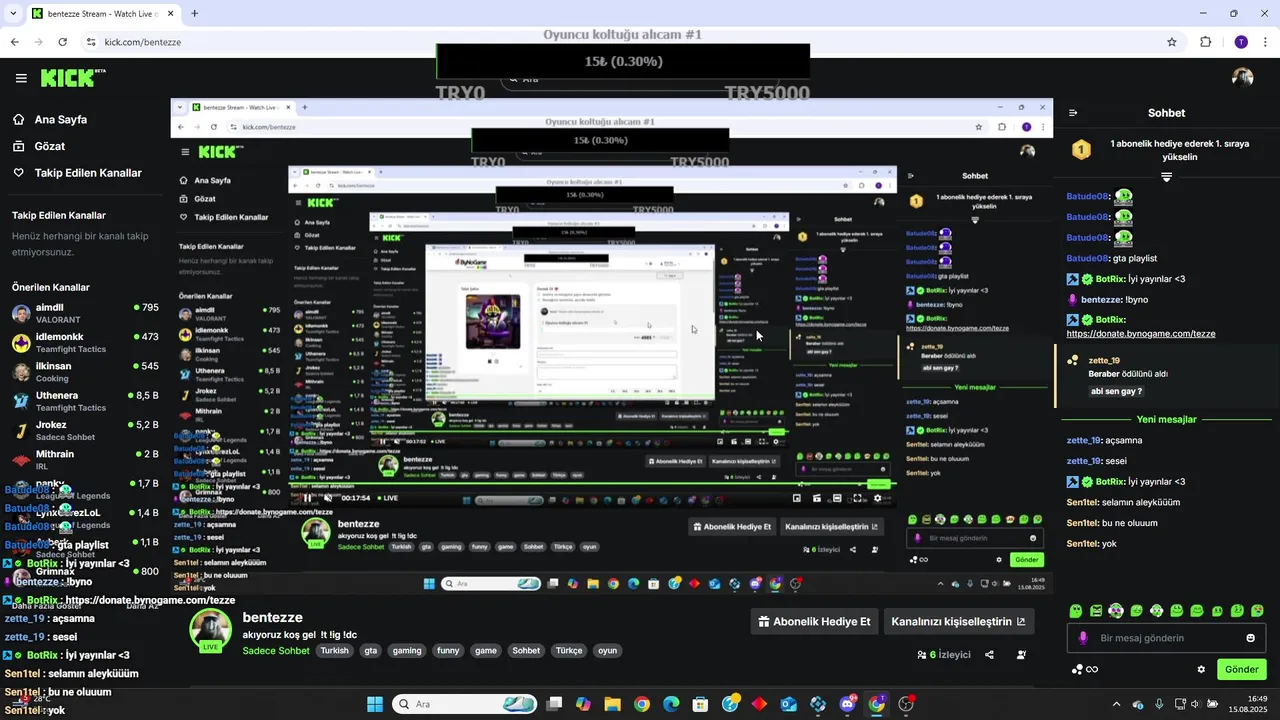
Task: Open a new browser tab
Action: click(195, 14)
